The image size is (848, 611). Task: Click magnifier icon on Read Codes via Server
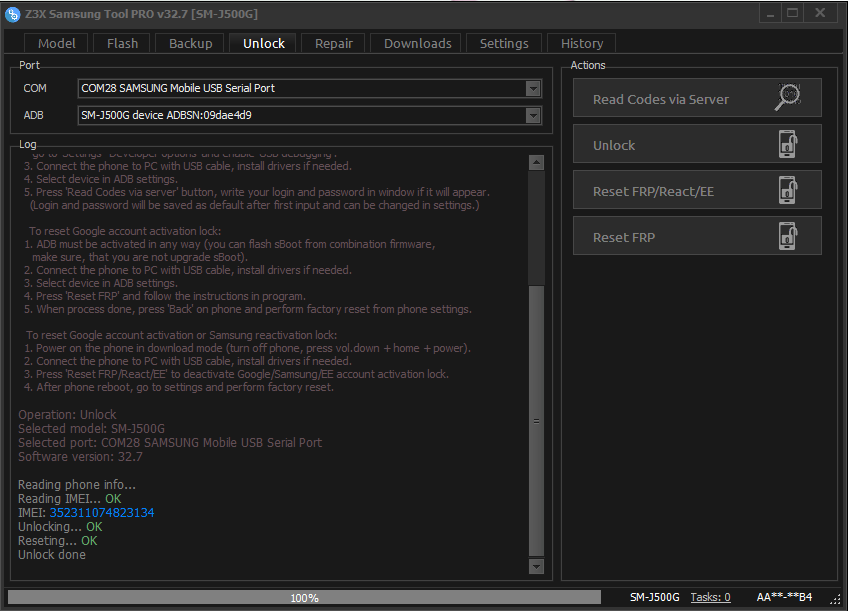(x=788, y=97)
